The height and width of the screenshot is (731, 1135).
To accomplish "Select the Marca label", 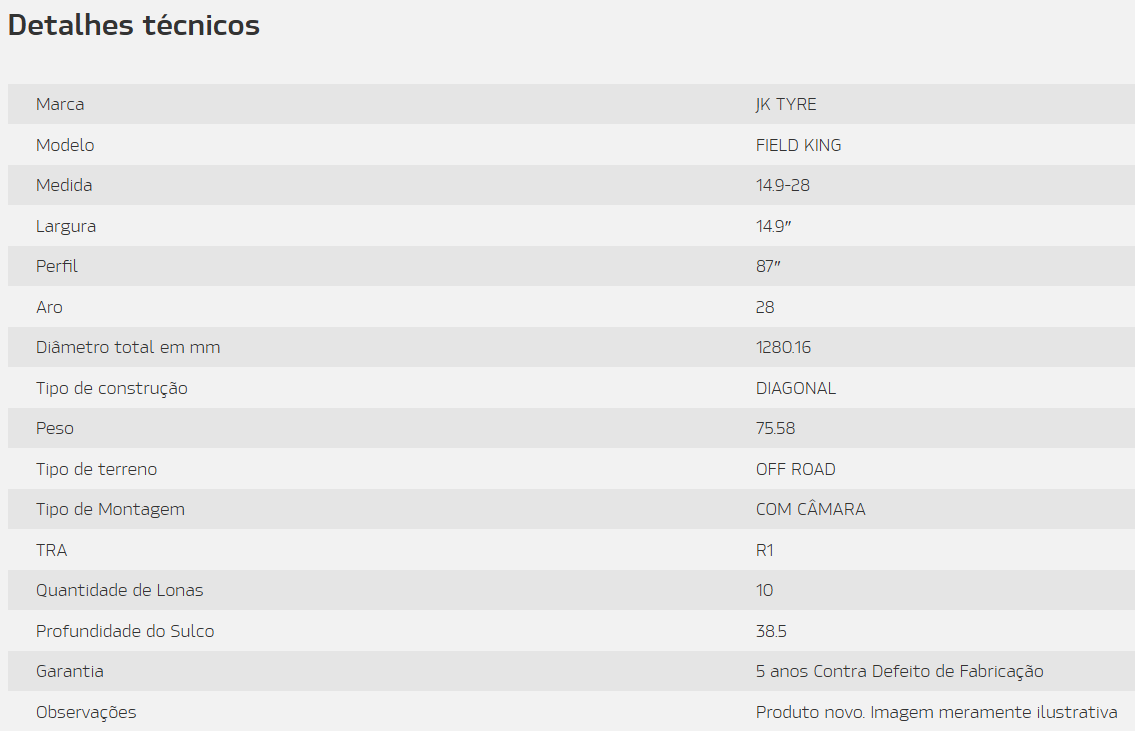I will point(60,104).
